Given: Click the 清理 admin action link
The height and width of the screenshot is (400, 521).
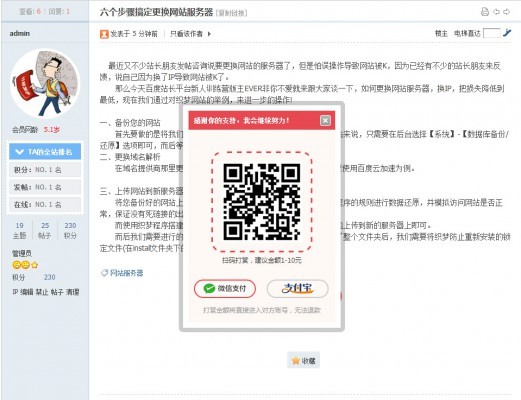Looking at the screenshot, I should point(72,292).
